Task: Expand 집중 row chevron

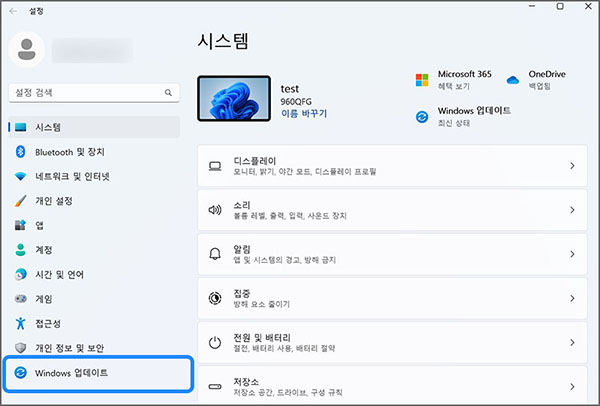Action: 572,298
